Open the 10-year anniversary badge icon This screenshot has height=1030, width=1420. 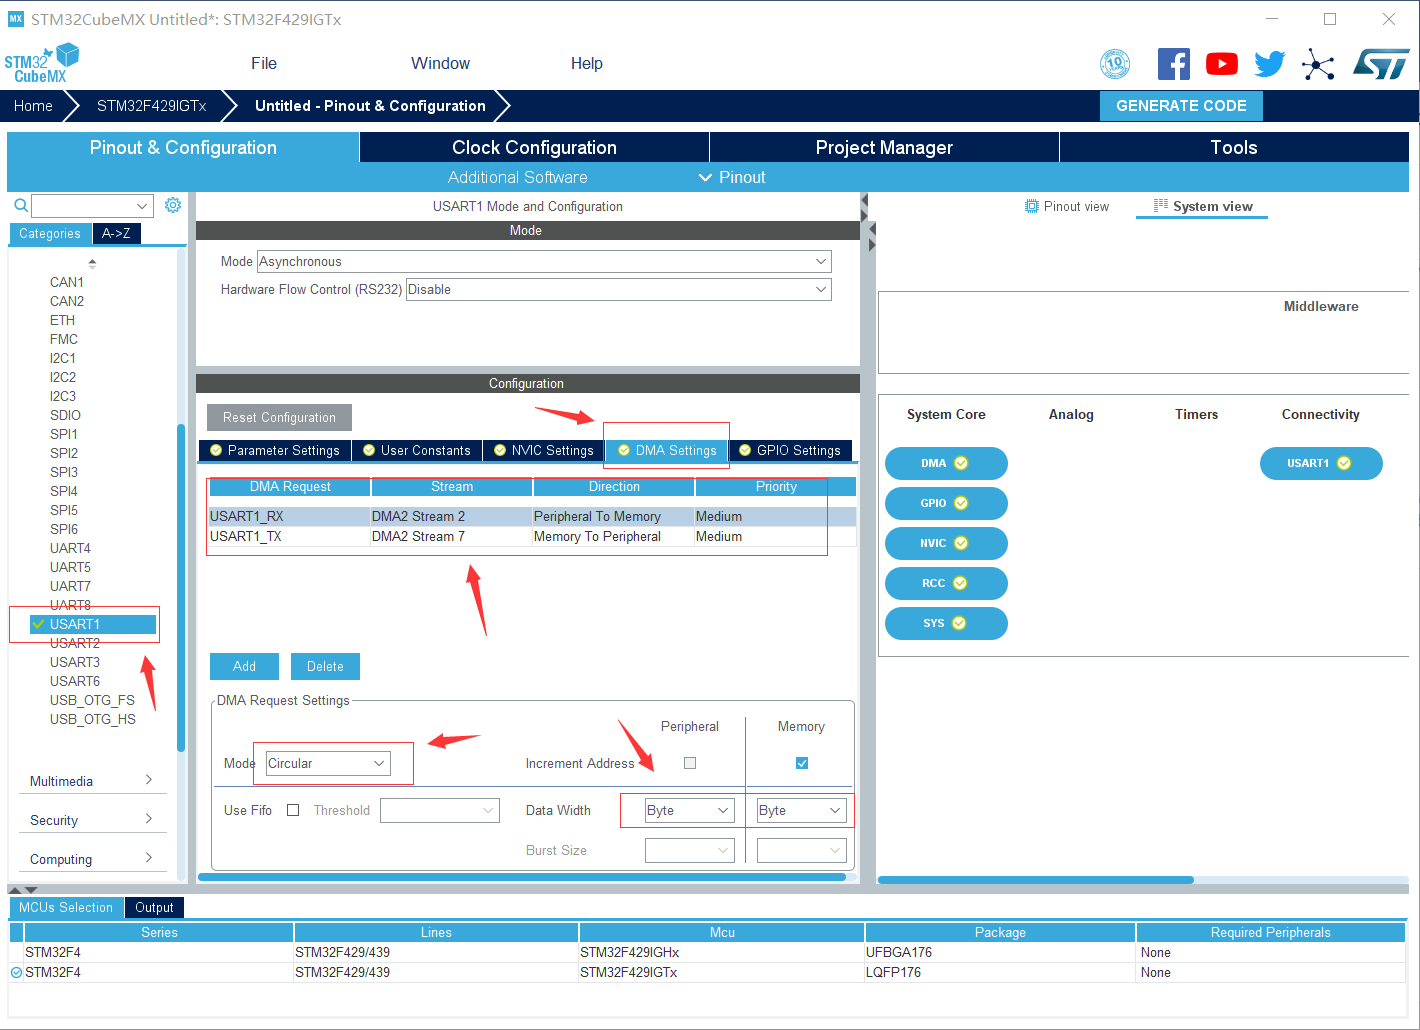(x=1115, y=64)
